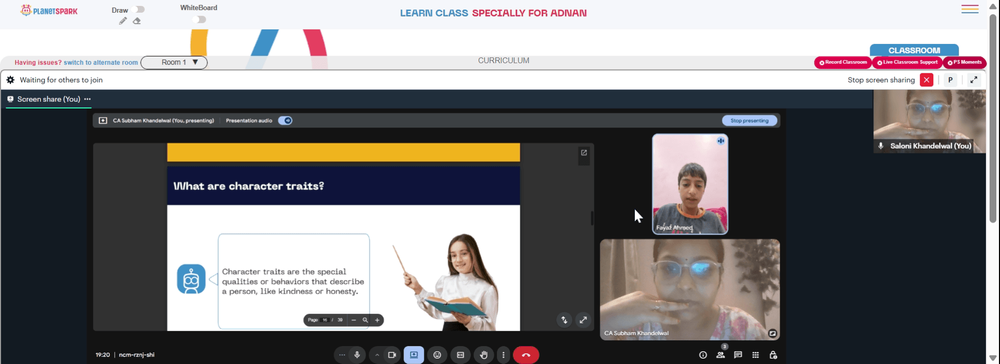
Task: Click Stop presenting button
Action: point(749,120)
